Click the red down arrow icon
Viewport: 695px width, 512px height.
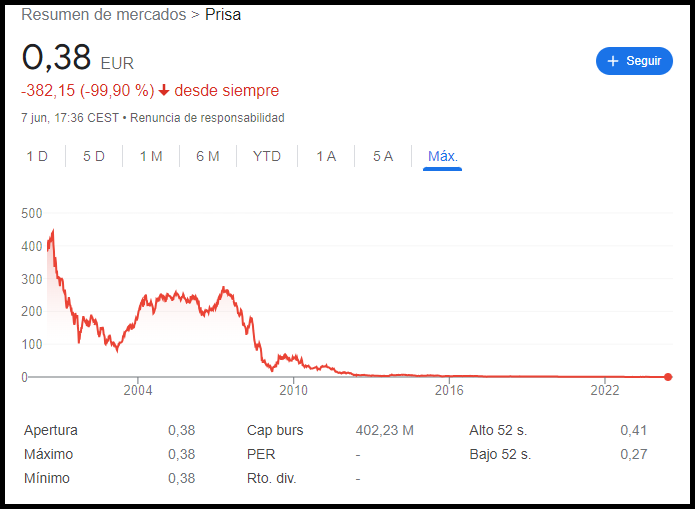[x=164, y=91]
